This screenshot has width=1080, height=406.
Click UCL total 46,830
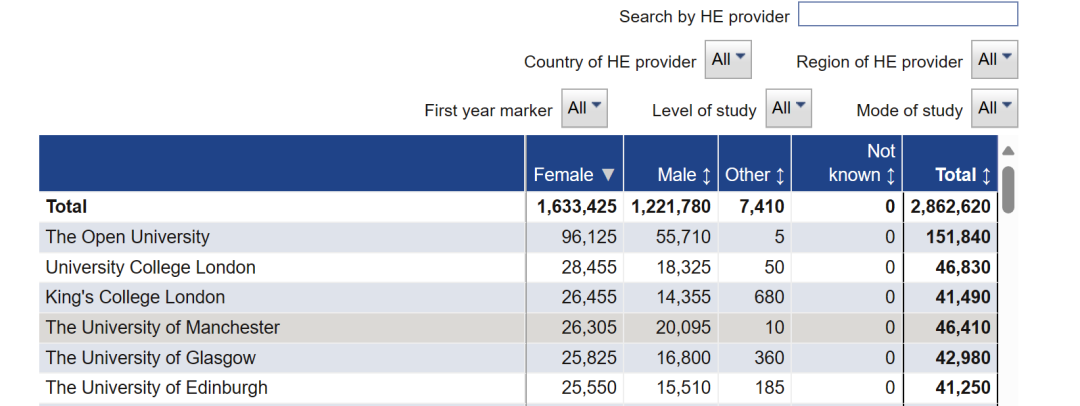pyautogui.click(x=963, y=267)
